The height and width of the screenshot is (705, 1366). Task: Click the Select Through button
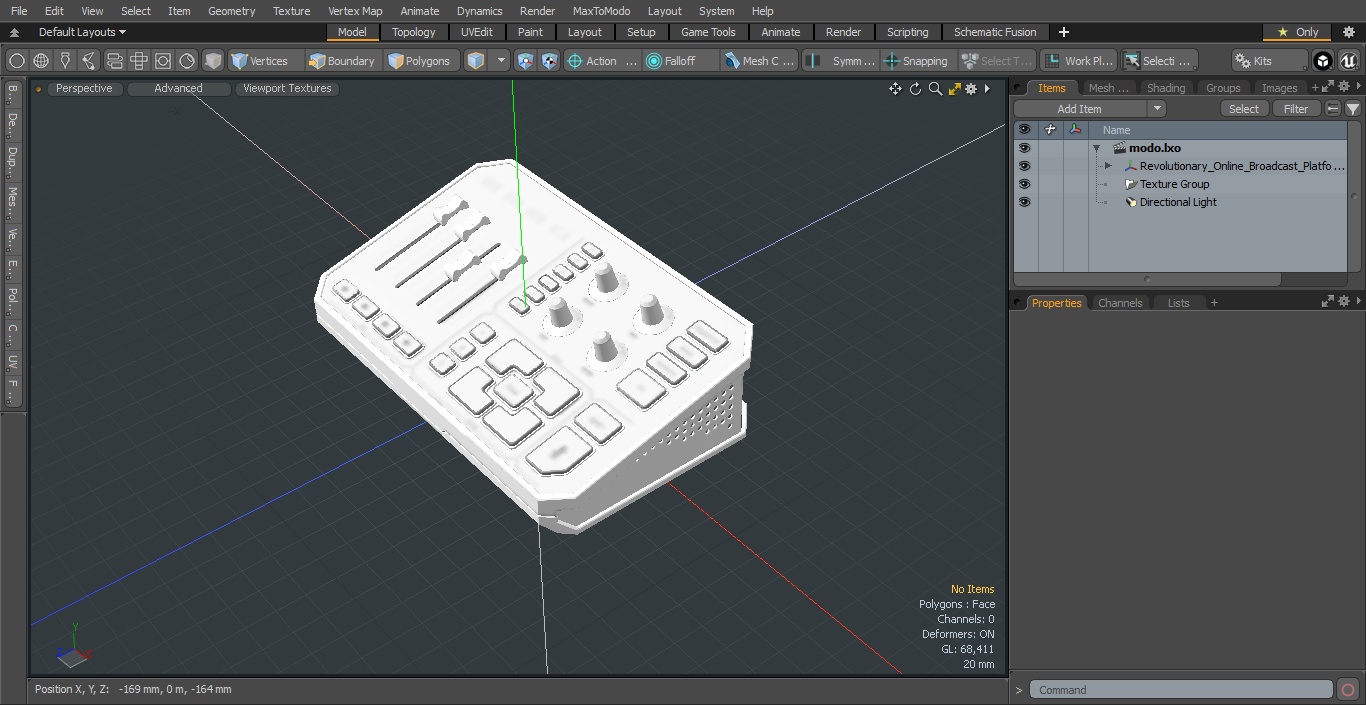point(997,61)
